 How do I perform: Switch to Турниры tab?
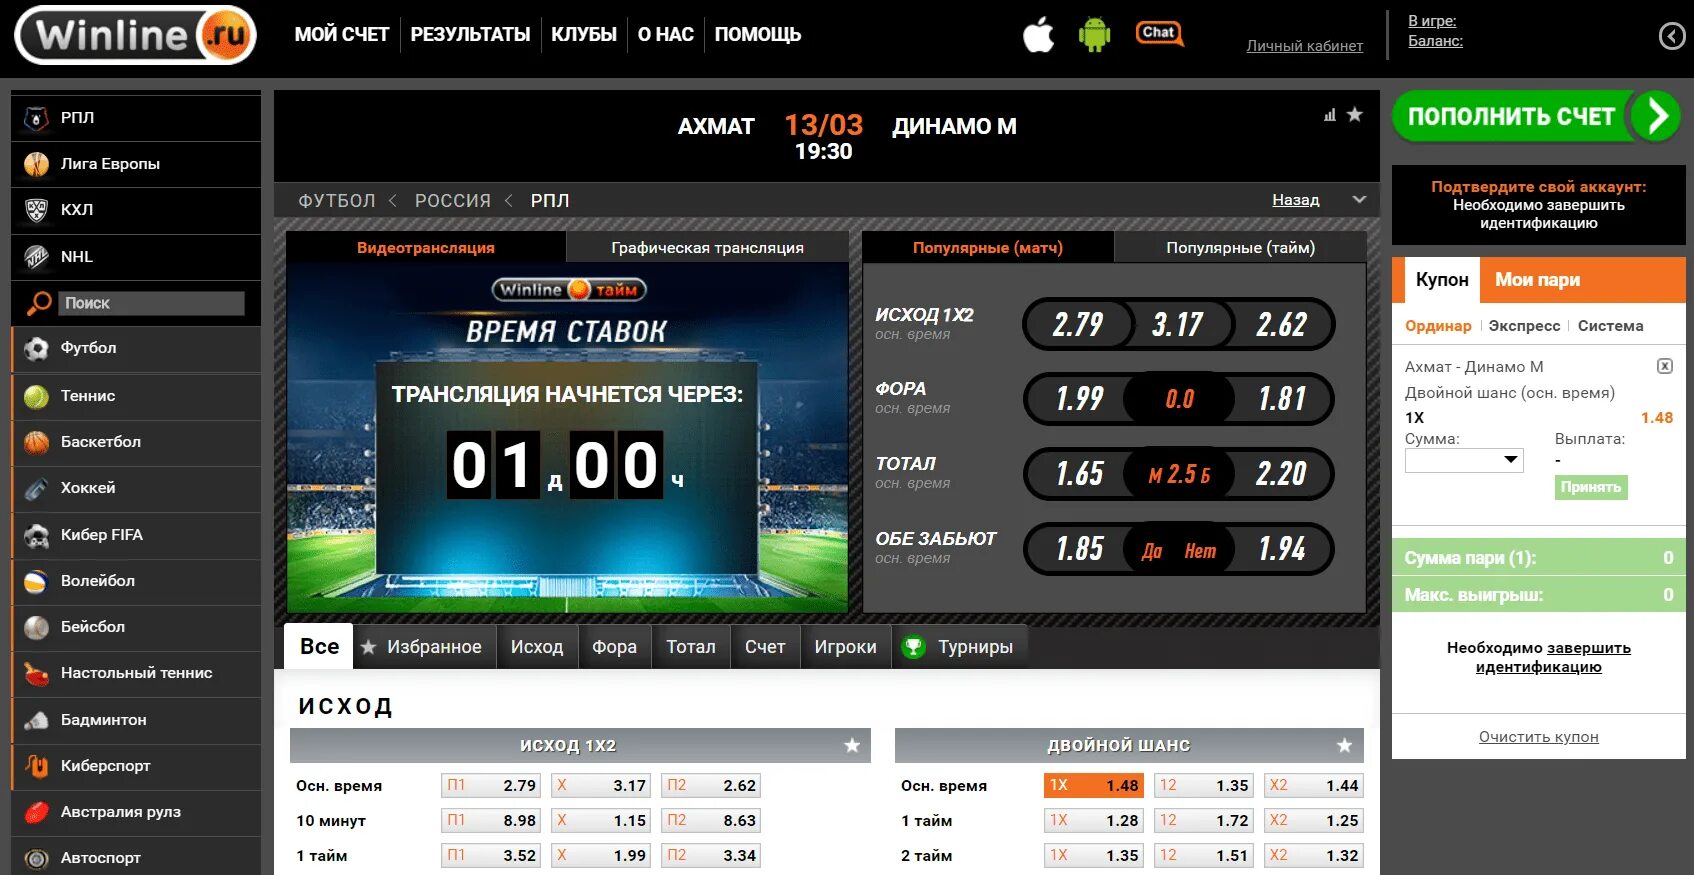click(958, 647)
